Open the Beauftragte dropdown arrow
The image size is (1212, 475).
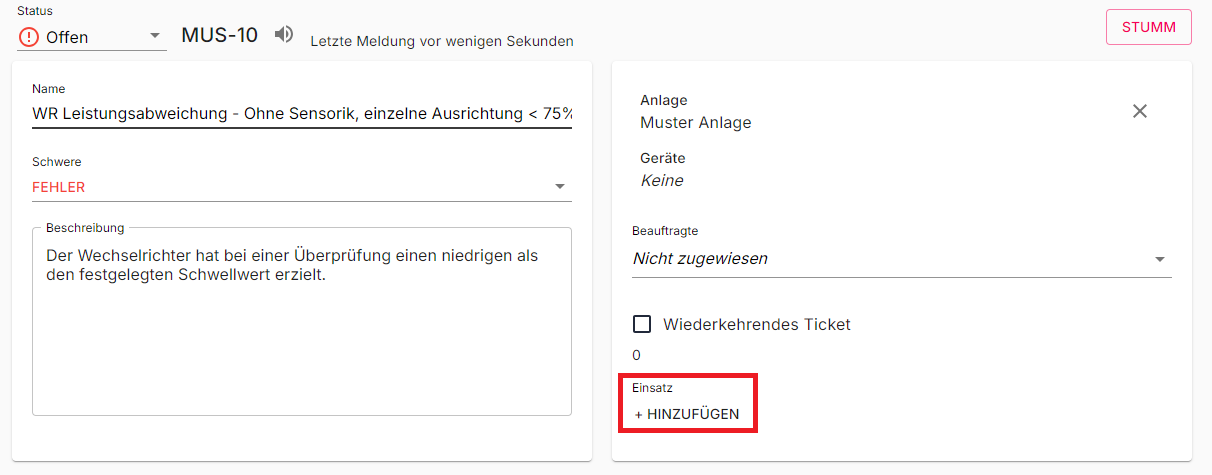click(x=1160, y=259)
